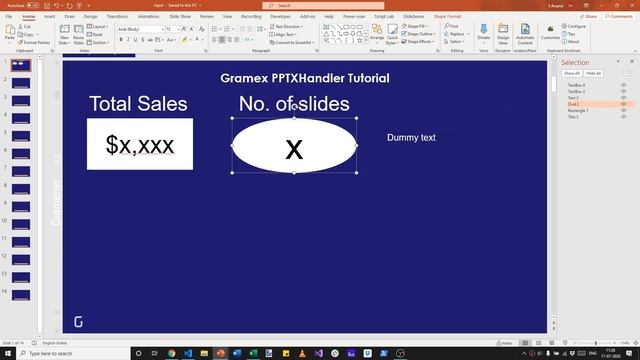
Task: Toggle visibility of Title 1
Action: [623, 117]
